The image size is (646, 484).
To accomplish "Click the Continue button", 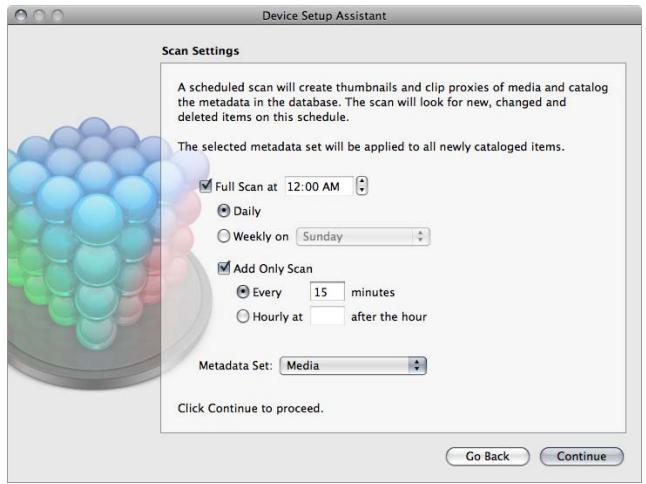I will click(x=581, y=456).
